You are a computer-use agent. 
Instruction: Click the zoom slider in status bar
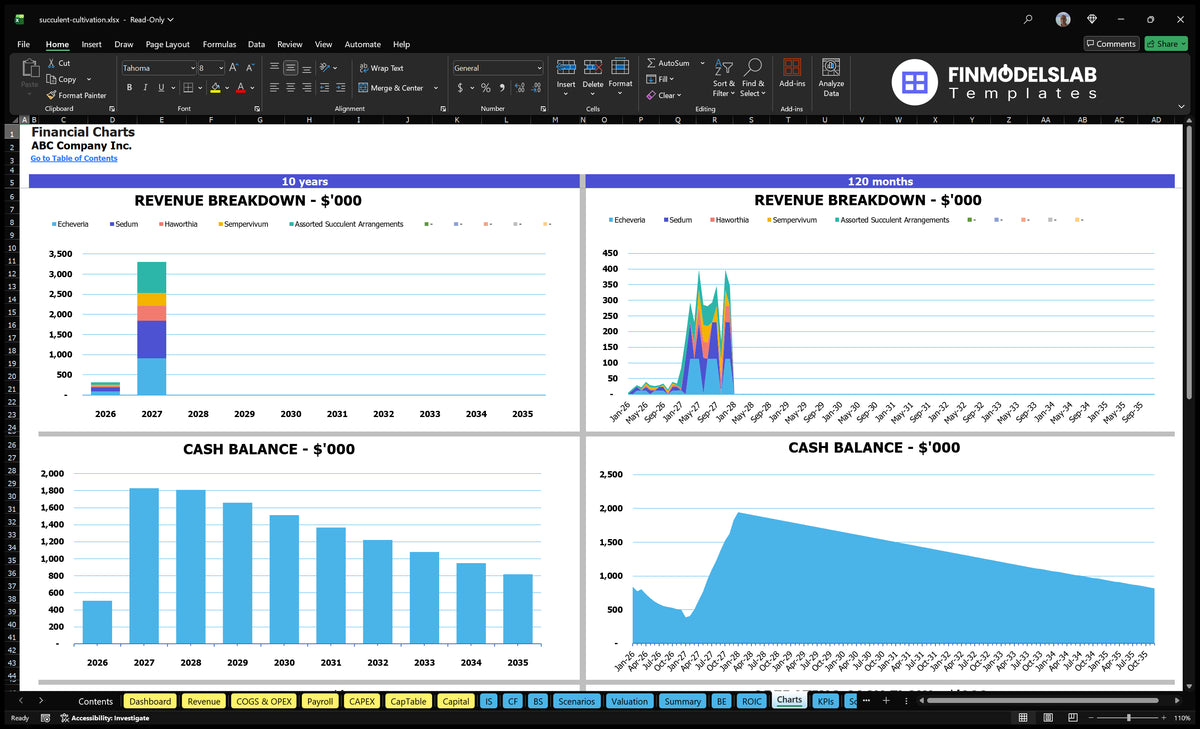click(1129, 718)
